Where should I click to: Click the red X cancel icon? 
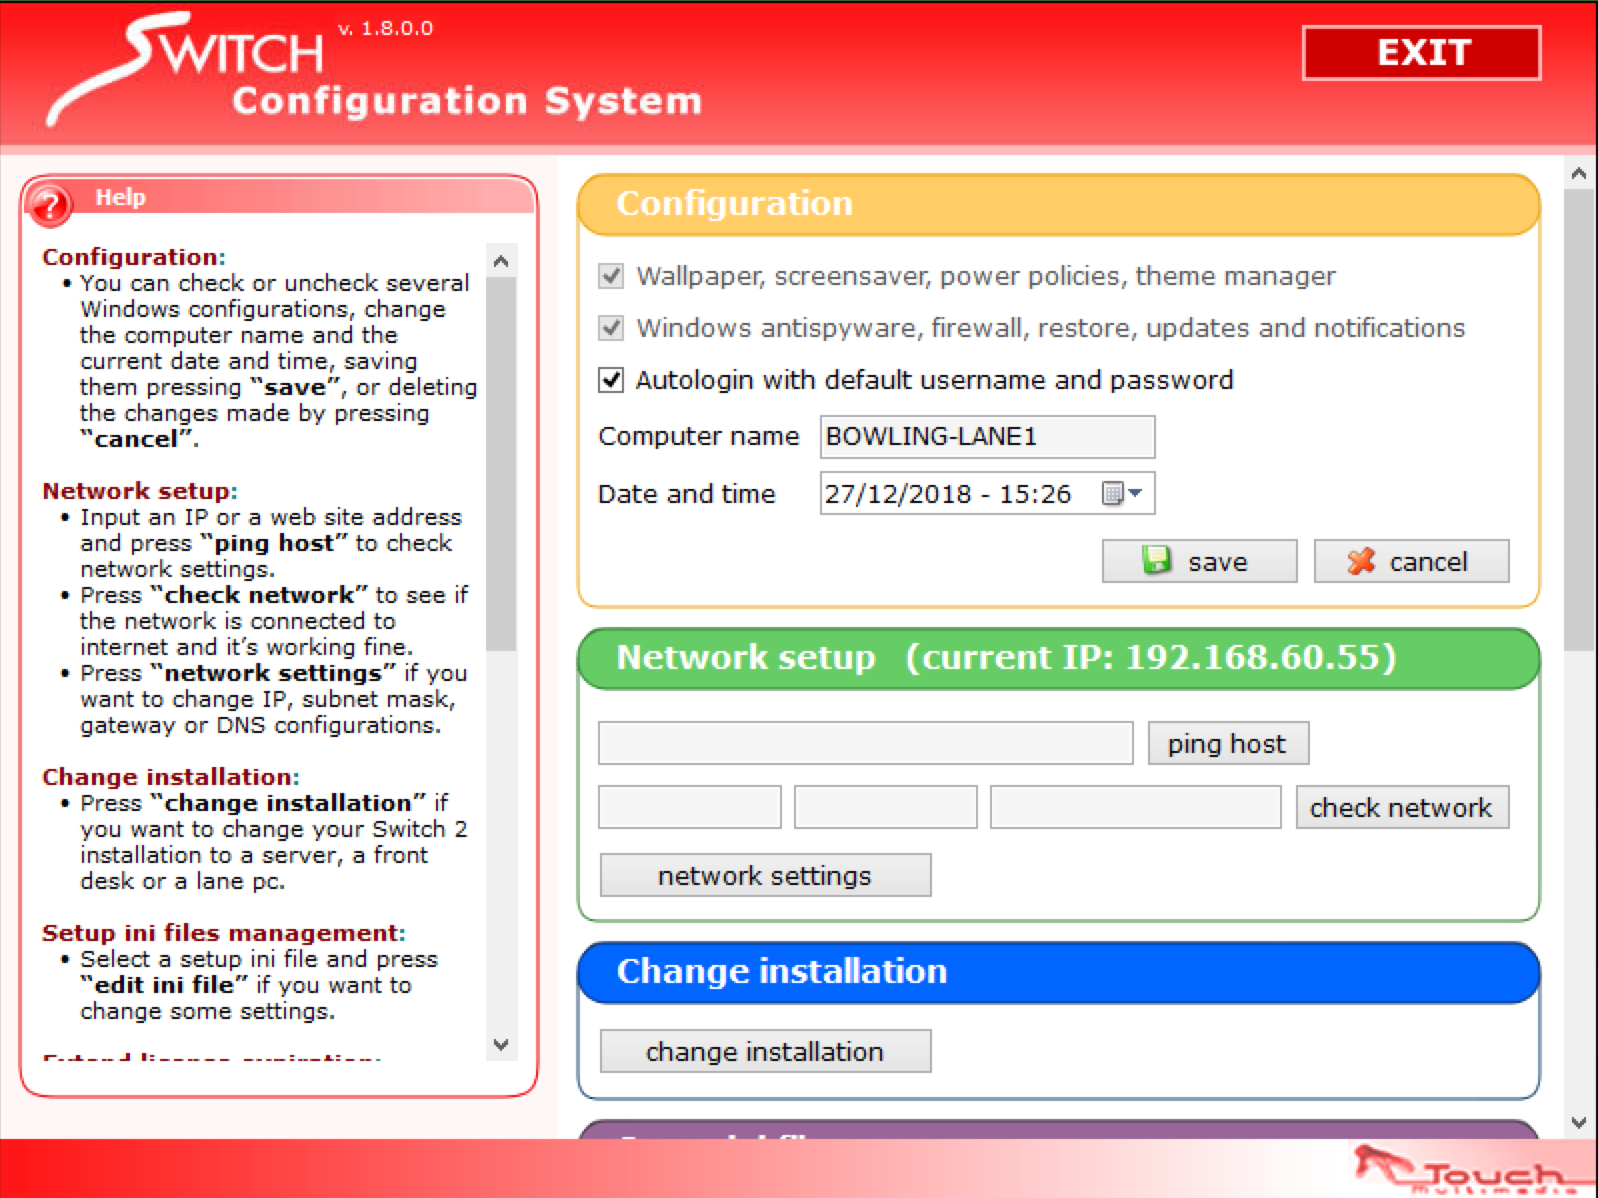click(1360, 561)
